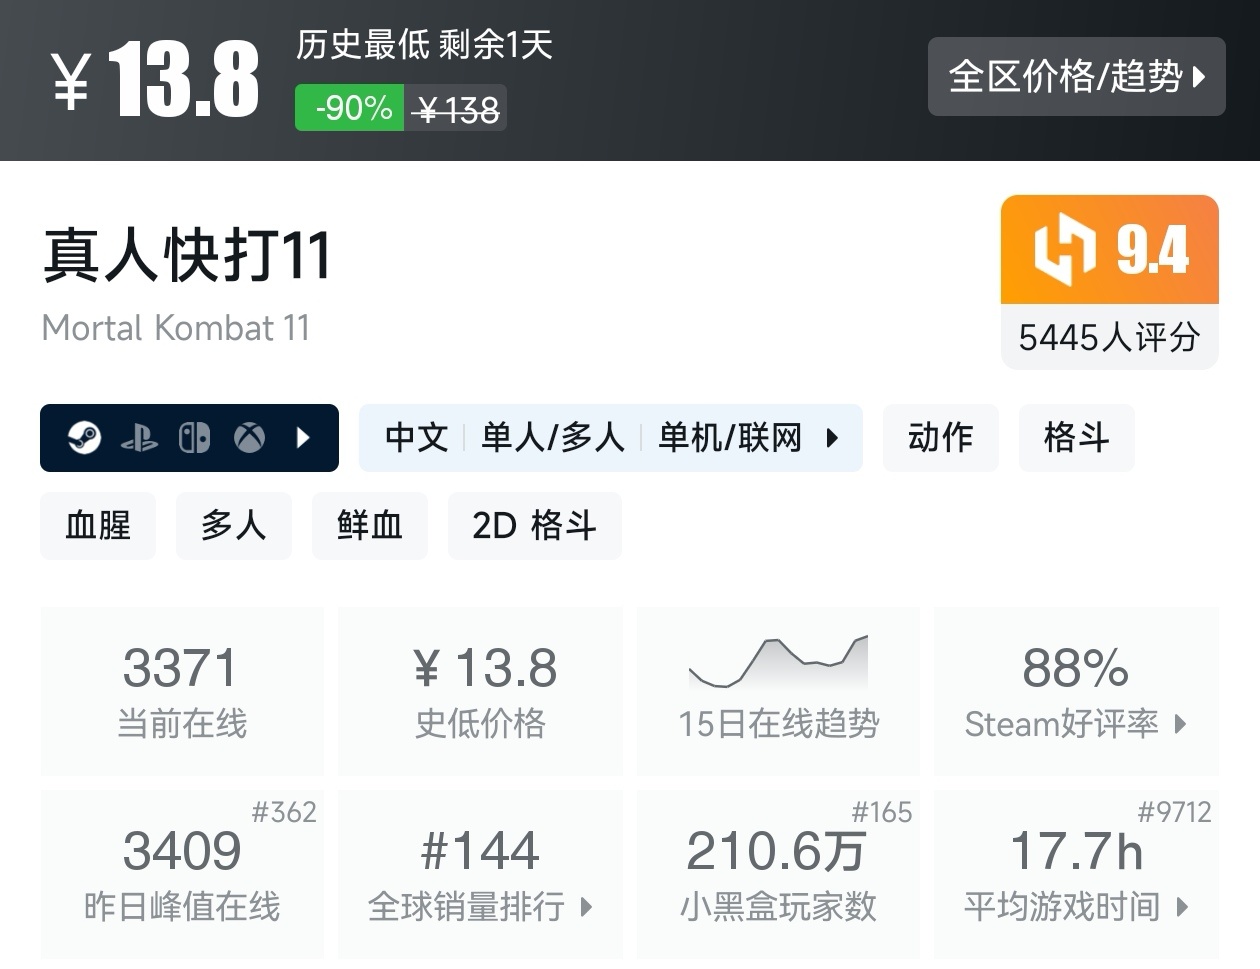The height and width of the screenshot is (969, 1260).
Task: Click the #165 rank label
Action: tap(881, 812)
